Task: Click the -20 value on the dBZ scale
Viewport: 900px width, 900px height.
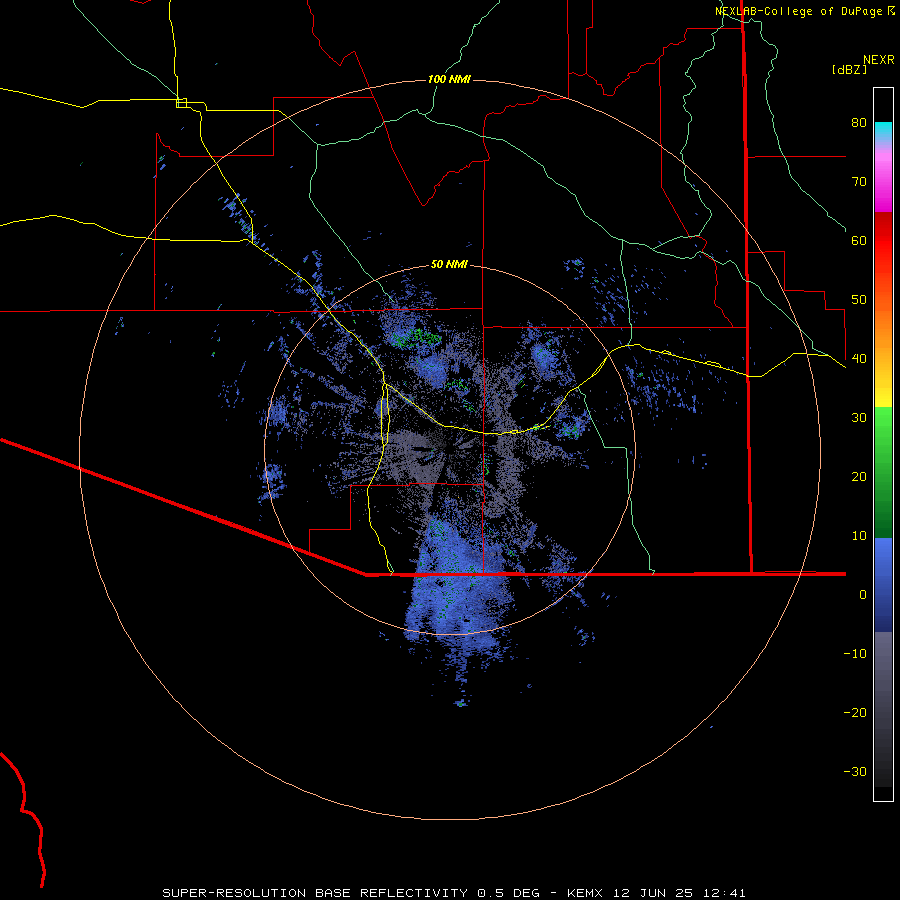Action: click(855, 713)
